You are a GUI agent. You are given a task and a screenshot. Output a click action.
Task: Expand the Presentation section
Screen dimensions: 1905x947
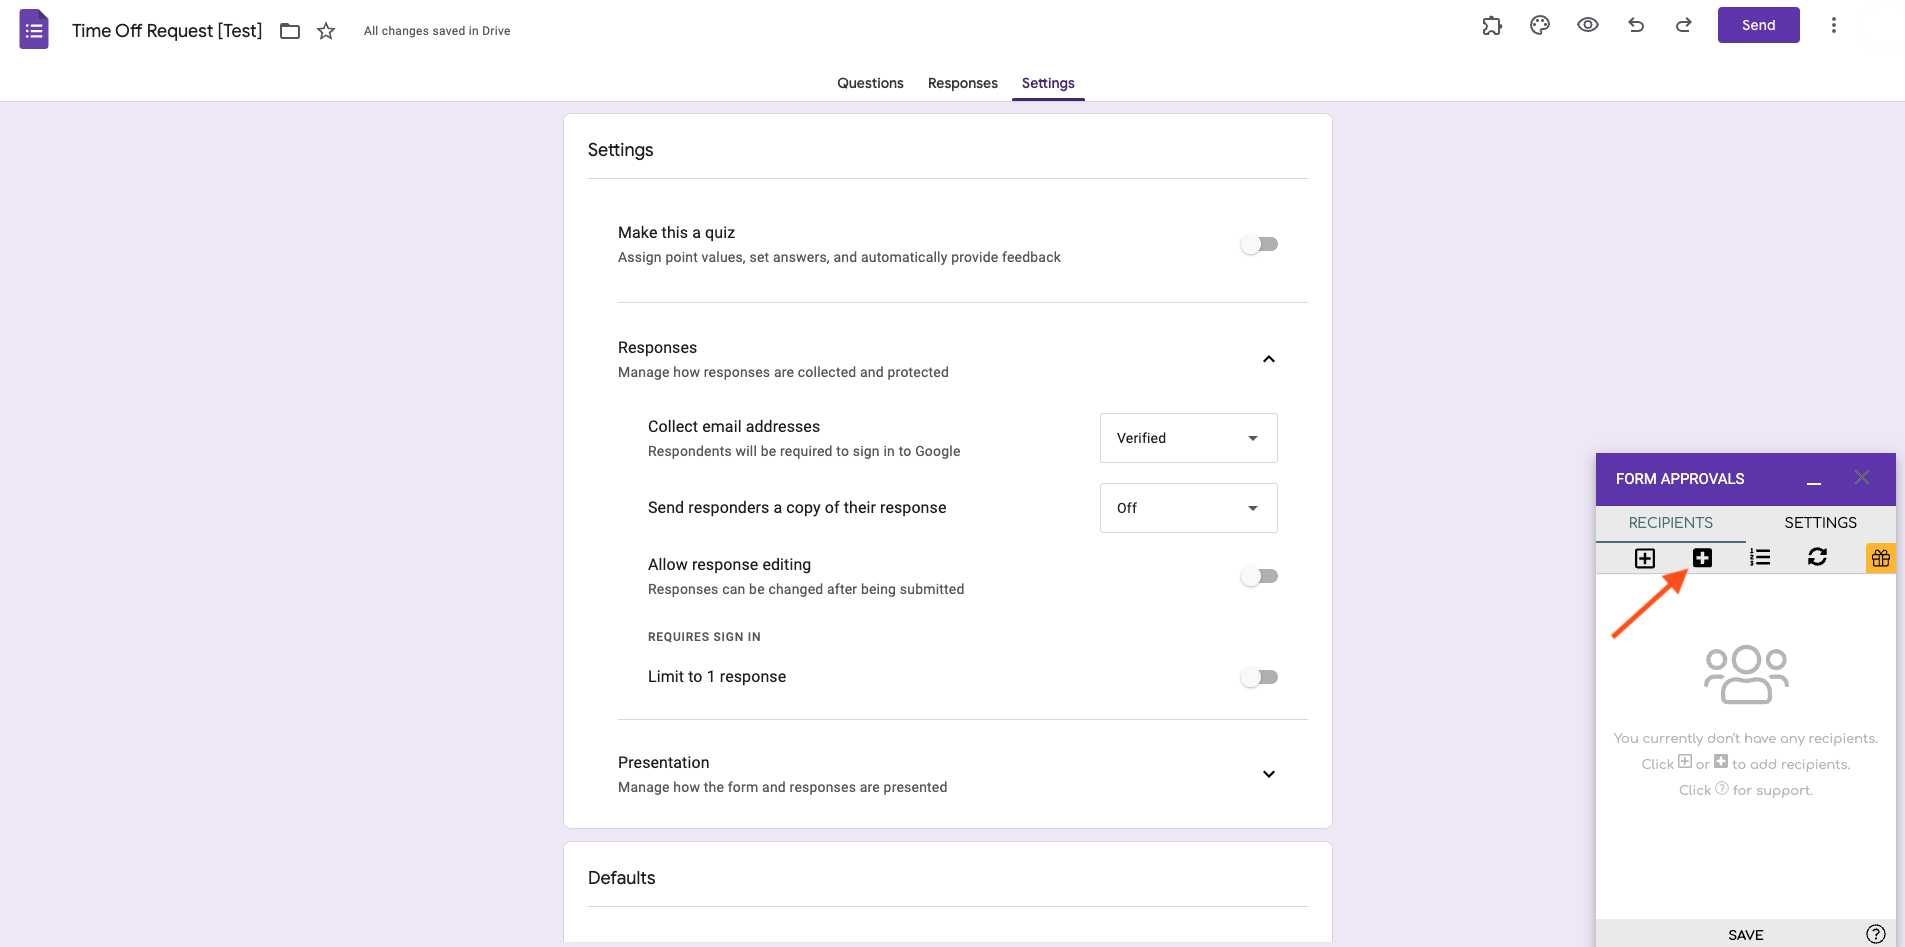point(1268,774)
